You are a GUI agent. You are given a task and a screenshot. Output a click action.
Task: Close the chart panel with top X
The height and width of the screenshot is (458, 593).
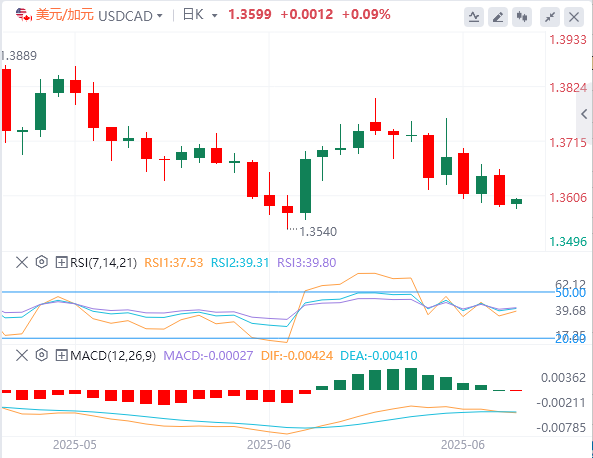pyautogui.click(x=574, y=17)
